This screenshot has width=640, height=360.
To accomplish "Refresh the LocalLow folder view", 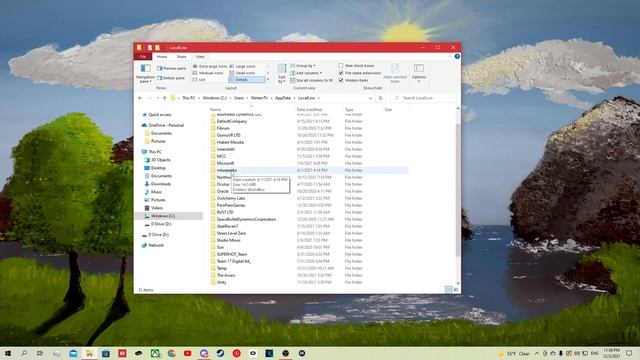I will click(x=380, y=98).
